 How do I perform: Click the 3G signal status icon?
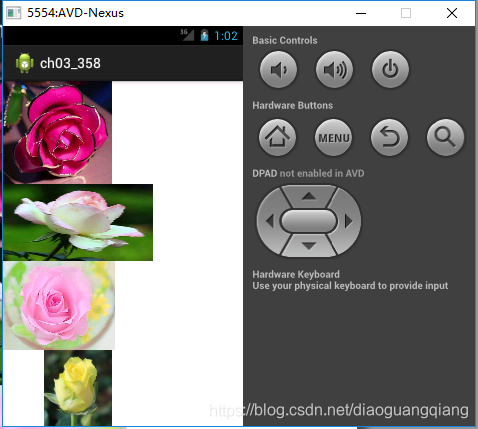[x=187, y=35]
